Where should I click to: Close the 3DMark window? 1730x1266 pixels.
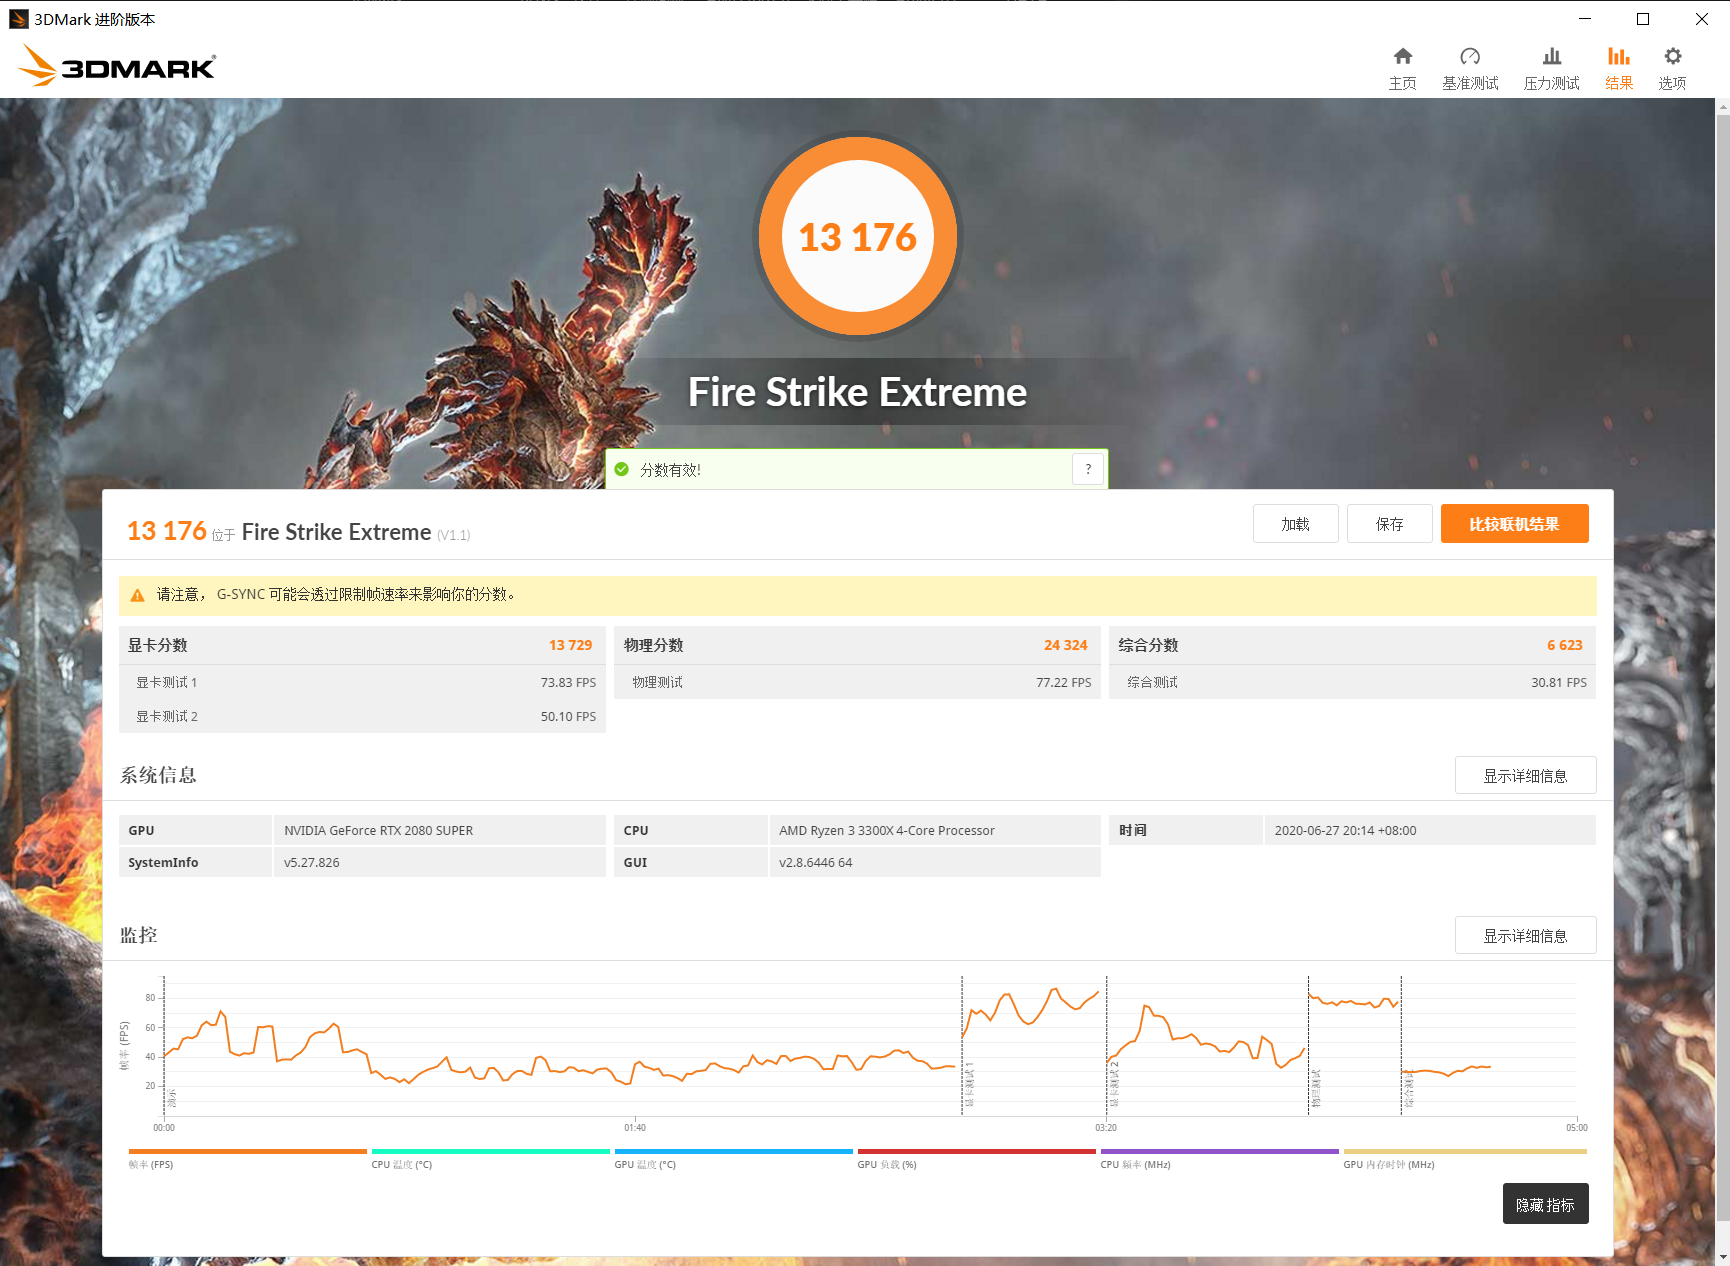[x=1701, y=19]
